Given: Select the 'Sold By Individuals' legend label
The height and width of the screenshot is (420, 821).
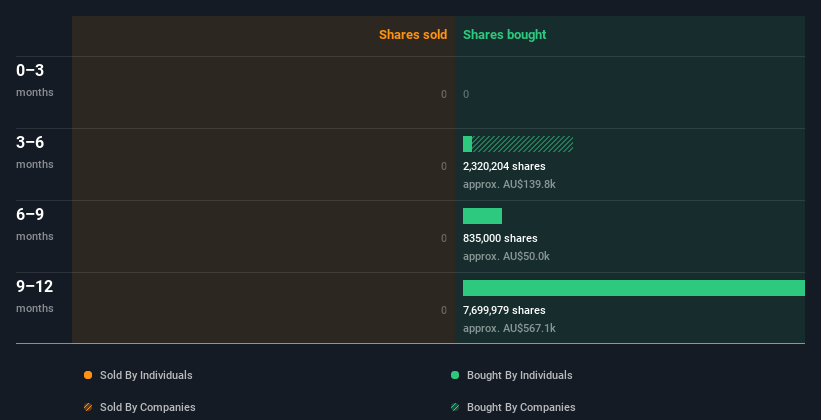Looking at the screenshot, I should click(146, 375).
